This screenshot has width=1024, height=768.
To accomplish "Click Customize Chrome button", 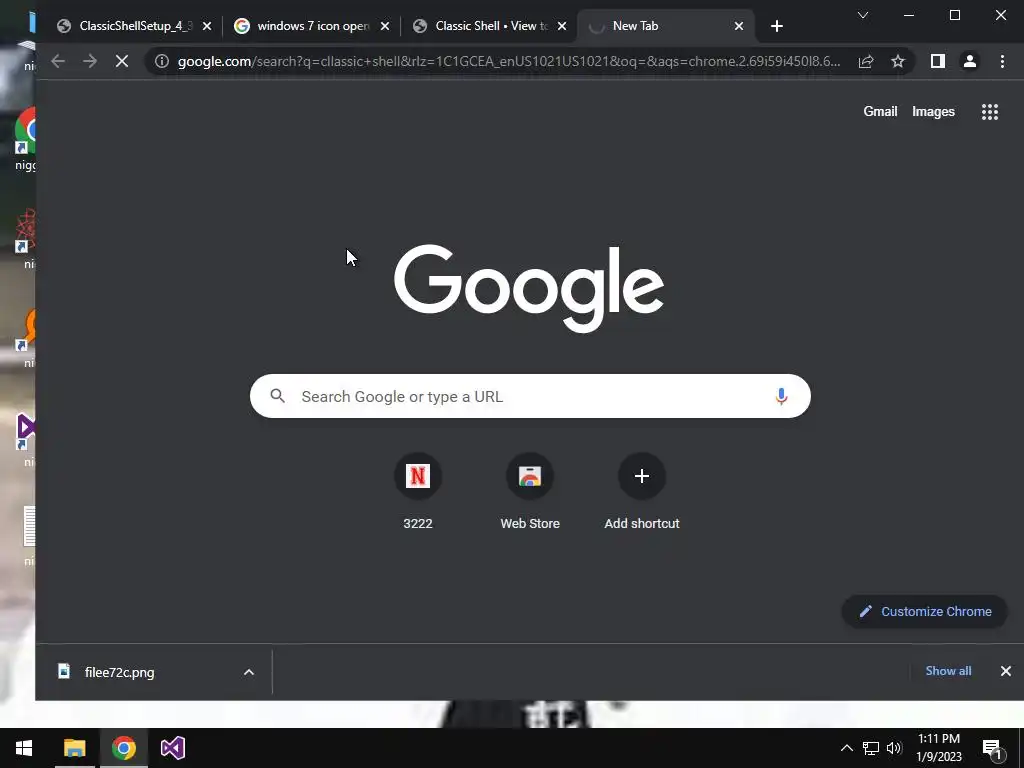I will 925,612.
